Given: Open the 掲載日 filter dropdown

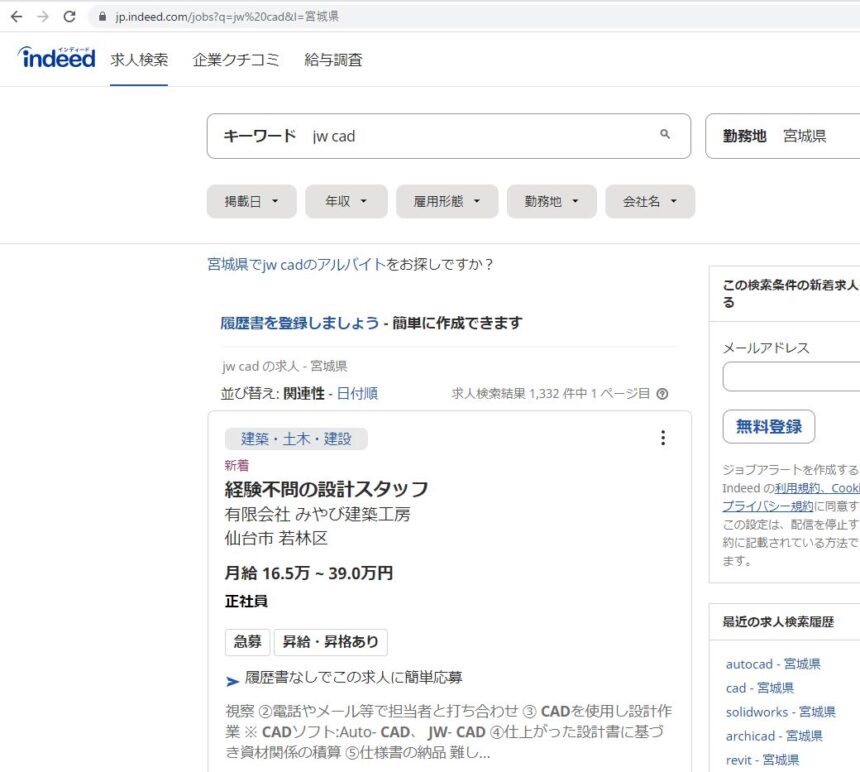Looking at the screenshot, I should tap(252, 202).
